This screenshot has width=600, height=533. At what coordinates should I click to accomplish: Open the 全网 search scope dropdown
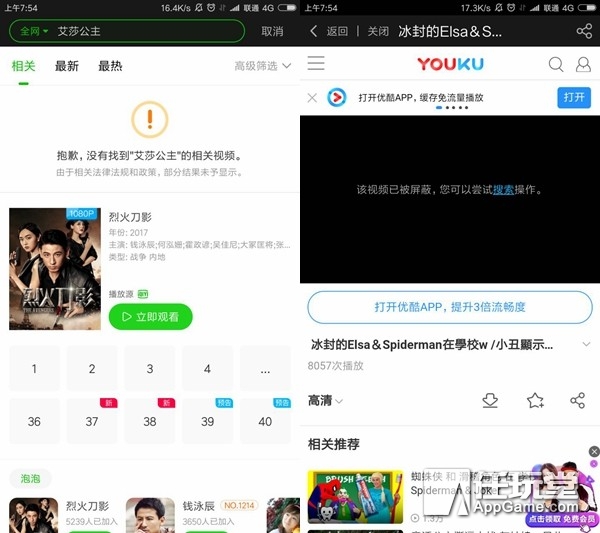(x=34, y=31)
